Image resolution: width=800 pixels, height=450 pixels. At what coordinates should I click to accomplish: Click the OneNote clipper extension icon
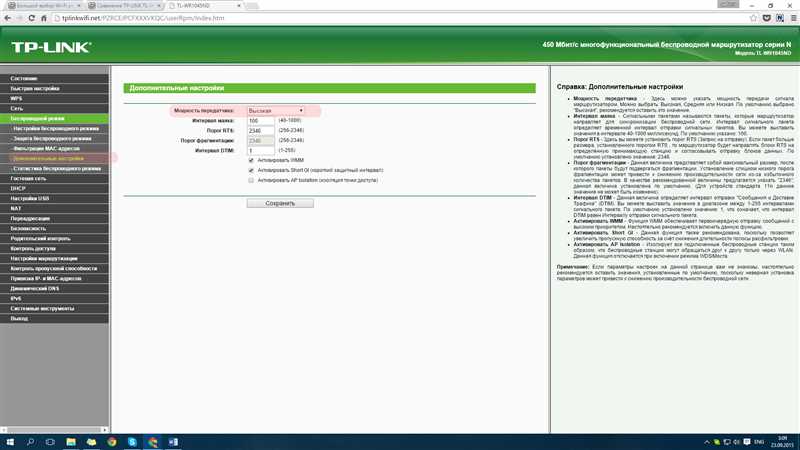click(780, 18)
